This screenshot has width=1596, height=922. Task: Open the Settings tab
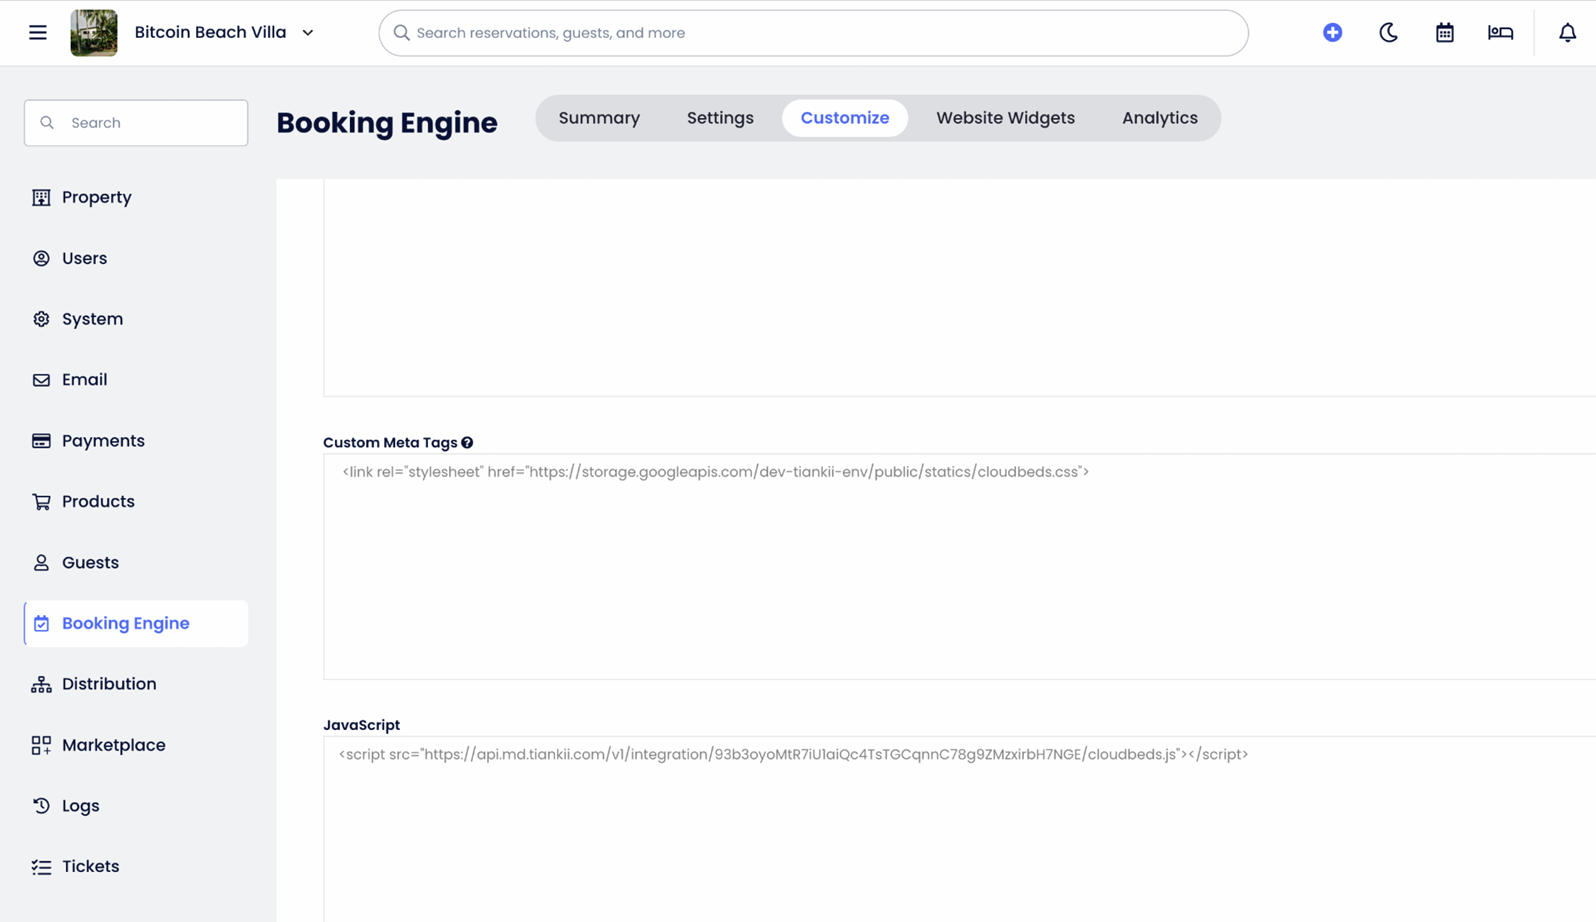720,118
